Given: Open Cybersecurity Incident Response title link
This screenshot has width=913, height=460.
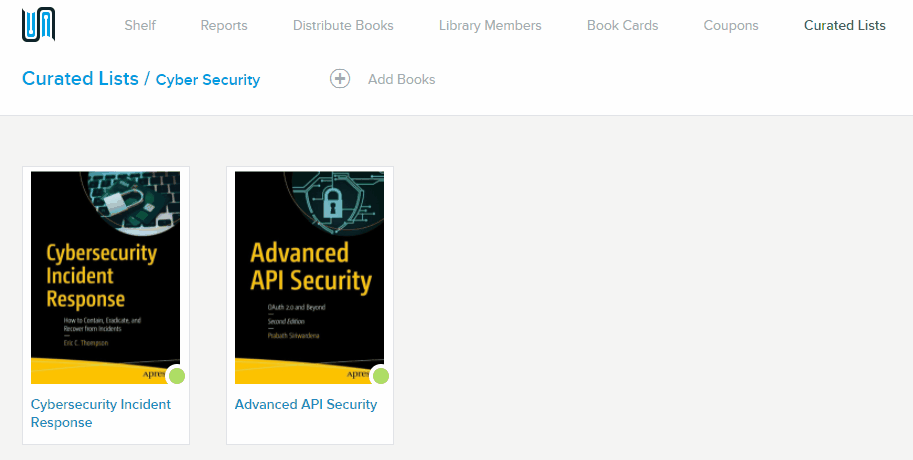Looking at the screenshot, I should [101, 413].
